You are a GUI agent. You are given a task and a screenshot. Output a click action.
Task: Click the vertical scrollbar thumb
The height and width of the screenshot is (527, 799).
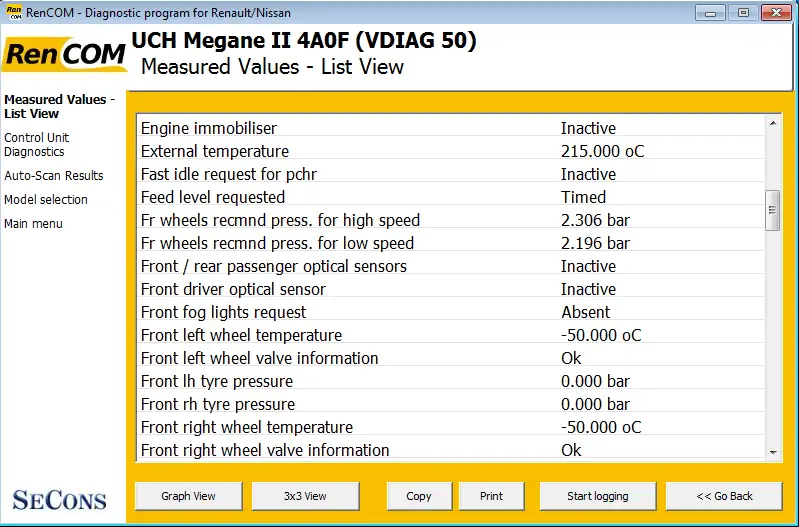point(773,210)
